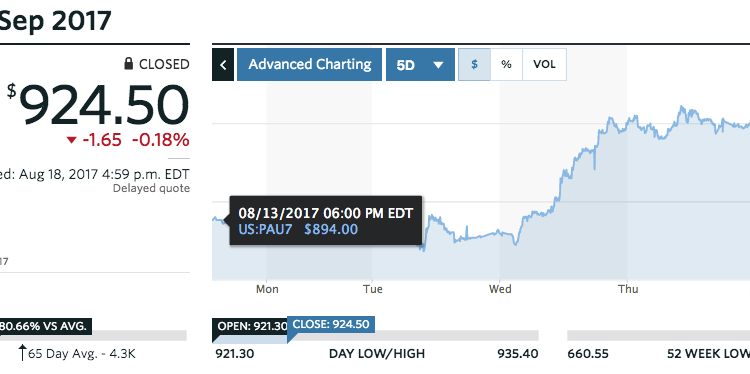Screen dimensions: 750x374
Task: Click the OPEN: 921.30 range label
Action: pyautogui.click(x=250, y=326)
